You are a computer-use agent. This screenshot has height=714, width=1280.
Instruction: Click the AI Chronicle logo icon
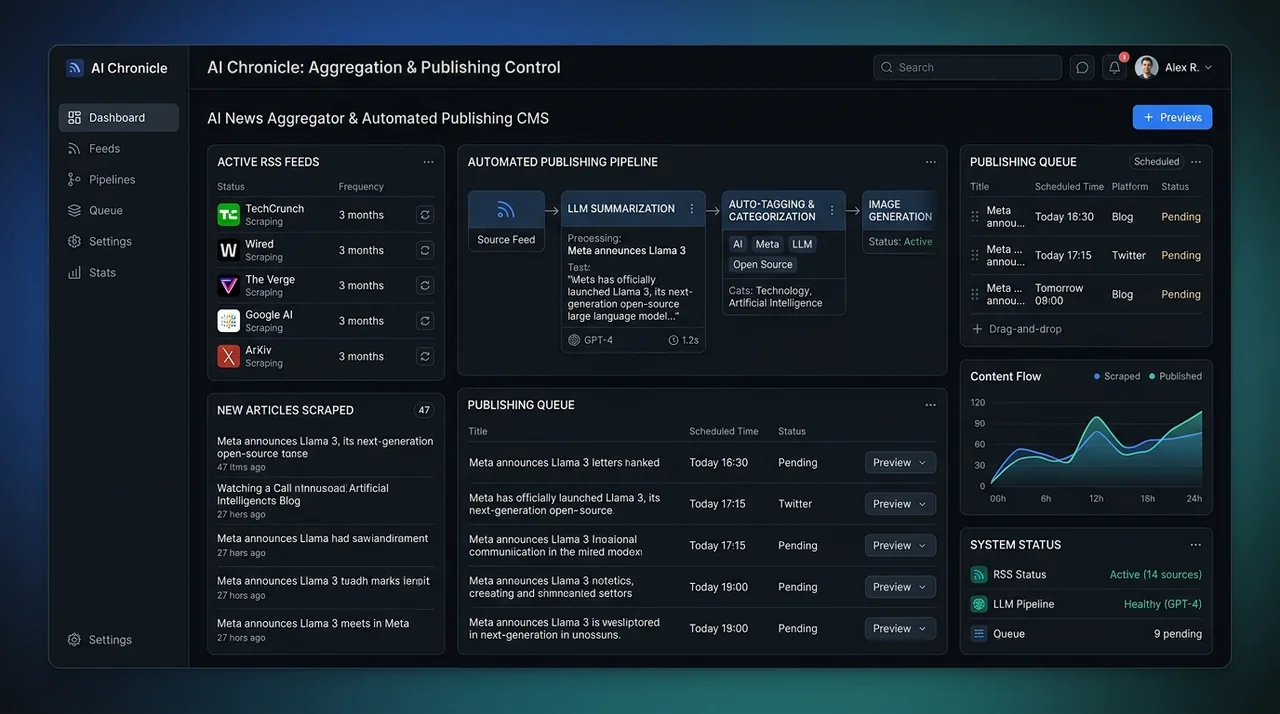click(75, 68)
